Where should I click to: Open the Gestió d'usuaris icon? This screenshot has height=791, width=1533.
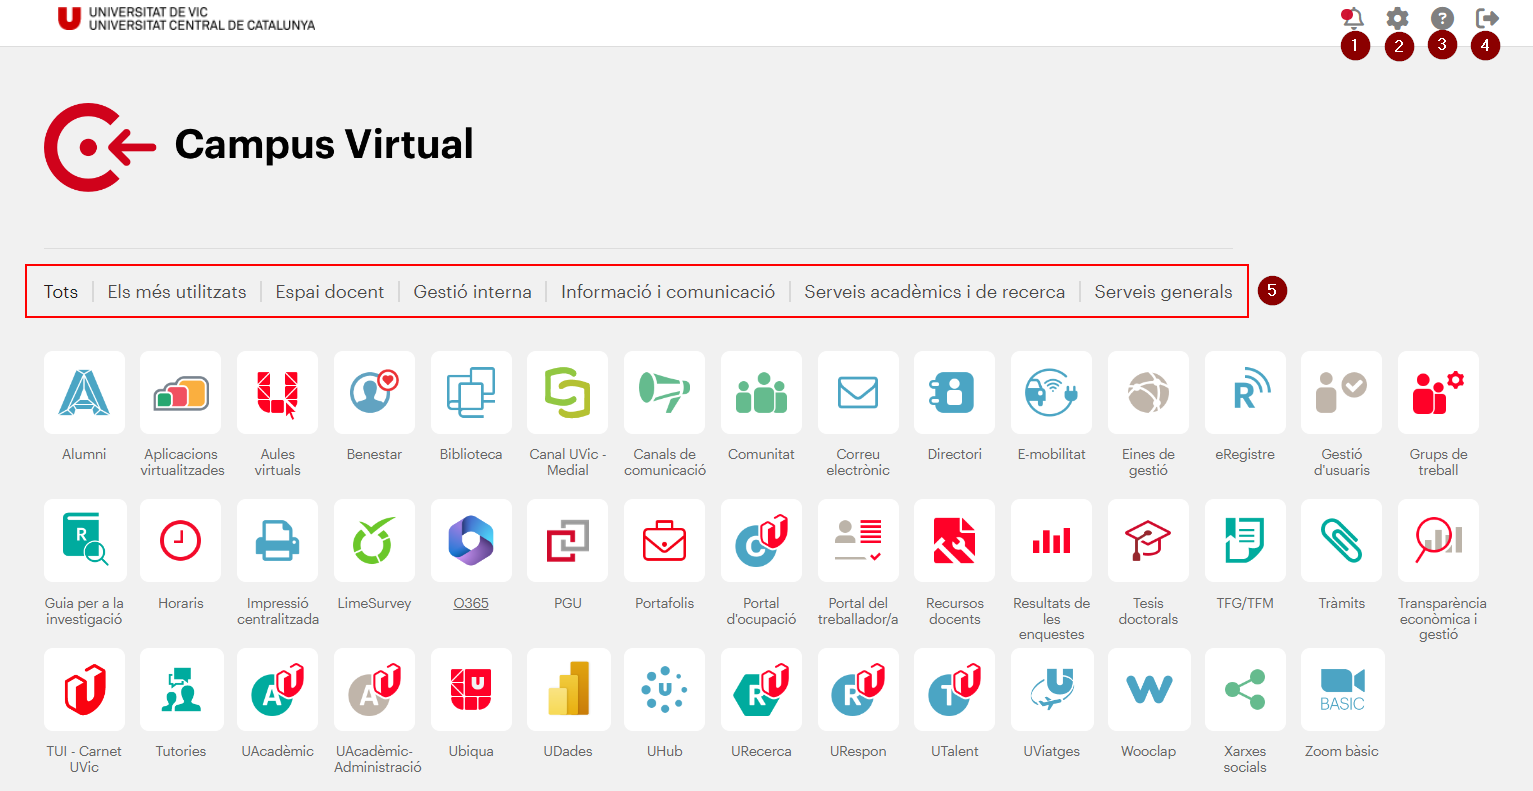pyautogui.click(x=1342, y=392)
